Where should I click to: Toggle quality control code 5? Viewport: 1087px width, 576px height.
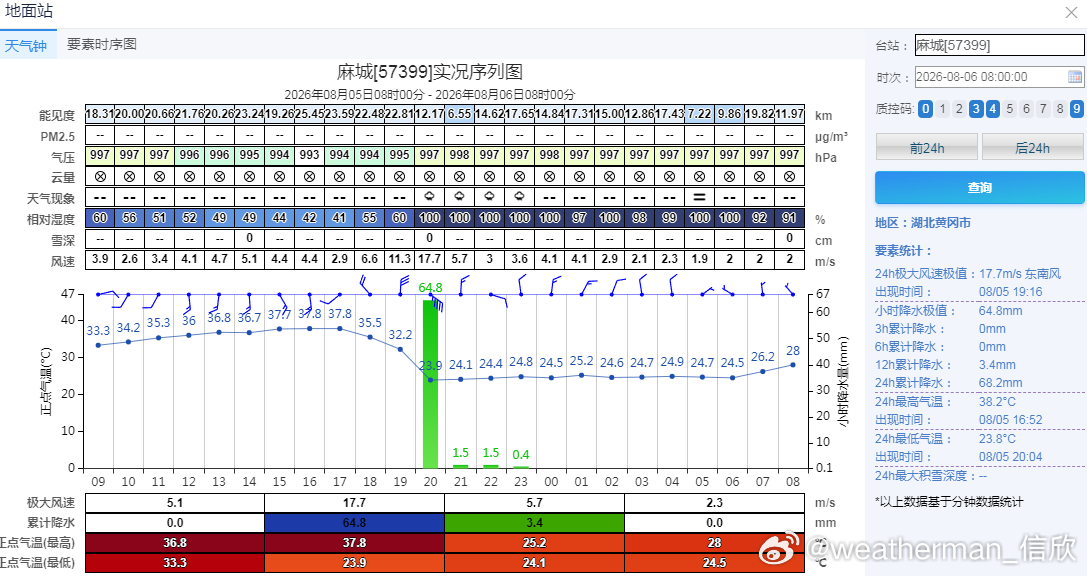(x=1009, y=109)
